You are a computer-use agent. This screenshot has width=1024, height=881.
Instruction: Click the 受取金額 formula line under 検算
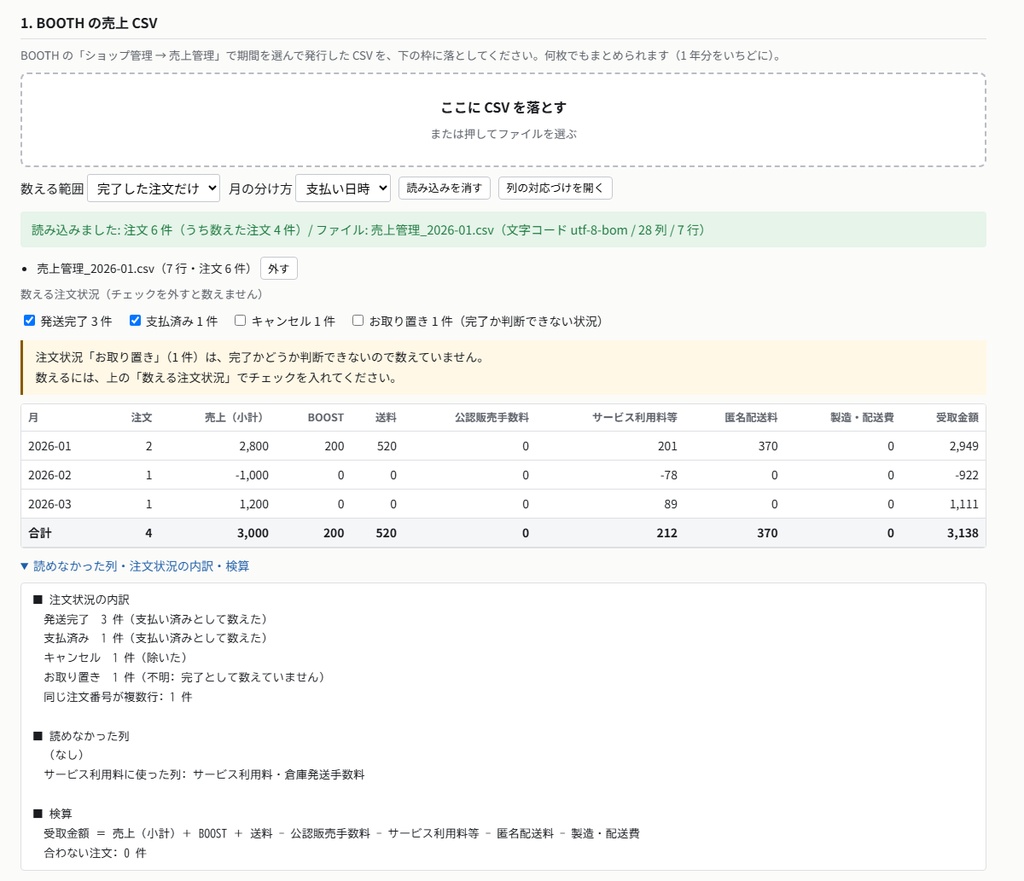click(x=342, y=833)
